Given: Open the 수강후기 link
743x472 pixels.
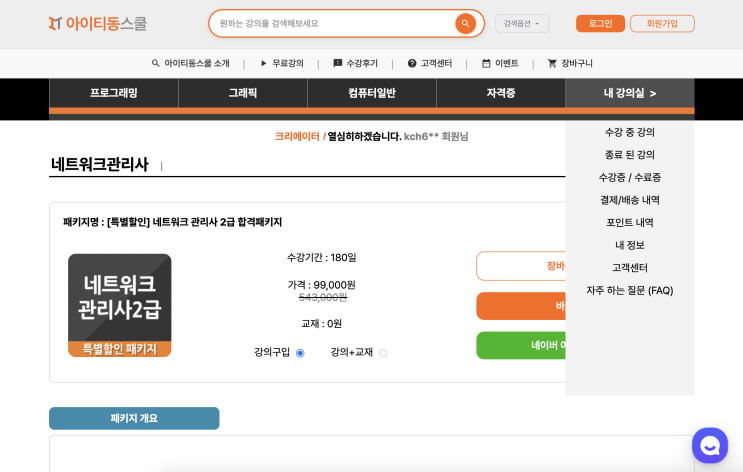Looking at the screenshot, I should click(x=362, y=63).
